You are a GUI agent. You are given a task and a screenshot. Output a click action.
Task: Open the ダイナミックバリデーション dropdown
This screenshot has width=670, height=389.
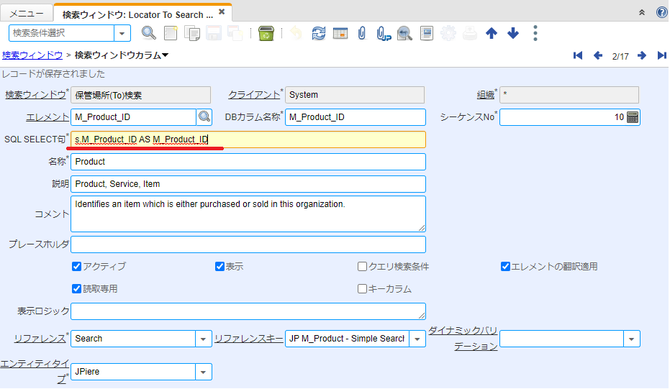pyautogui.click(x=632, y=339)
